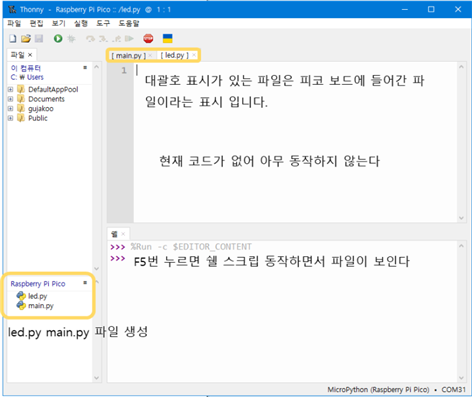Open the 편집 menu
472x397 pixels.
point(36,23)
